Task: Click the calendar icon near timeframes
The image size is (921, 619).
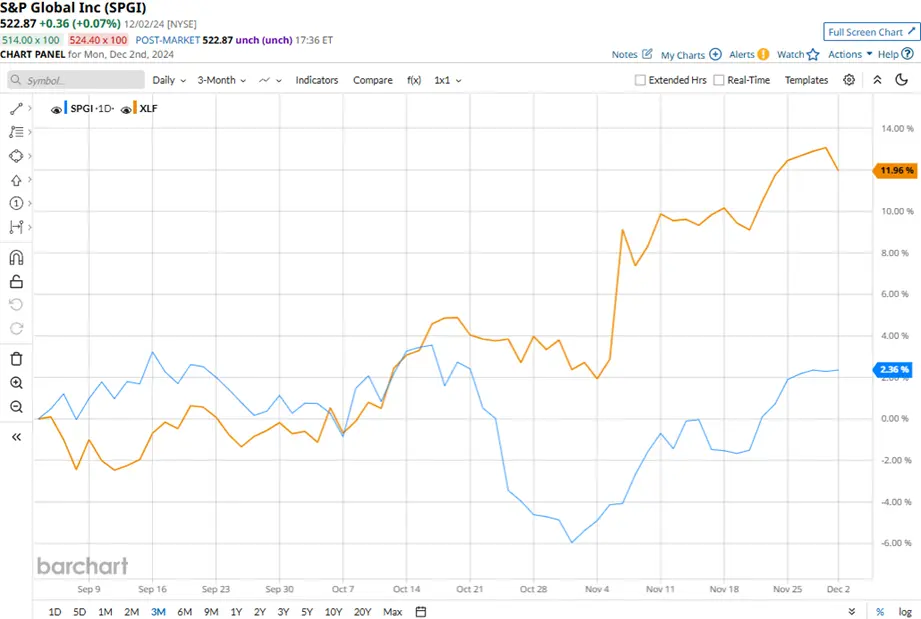Action: pyautogui.click(x=420, y=611)
